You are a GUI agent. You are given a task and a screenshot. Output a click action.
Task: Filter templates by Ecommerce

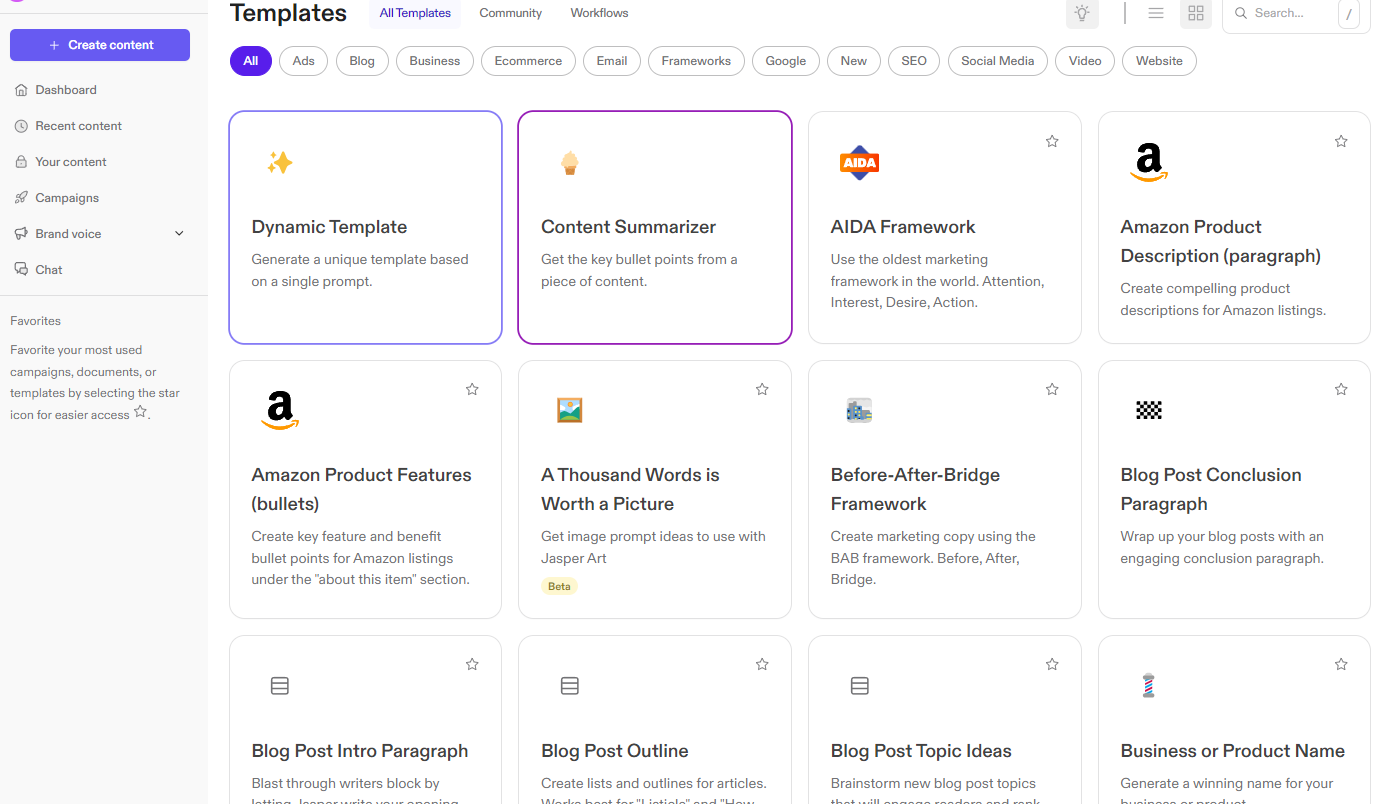pyautogui.click(x=528, y=61)
